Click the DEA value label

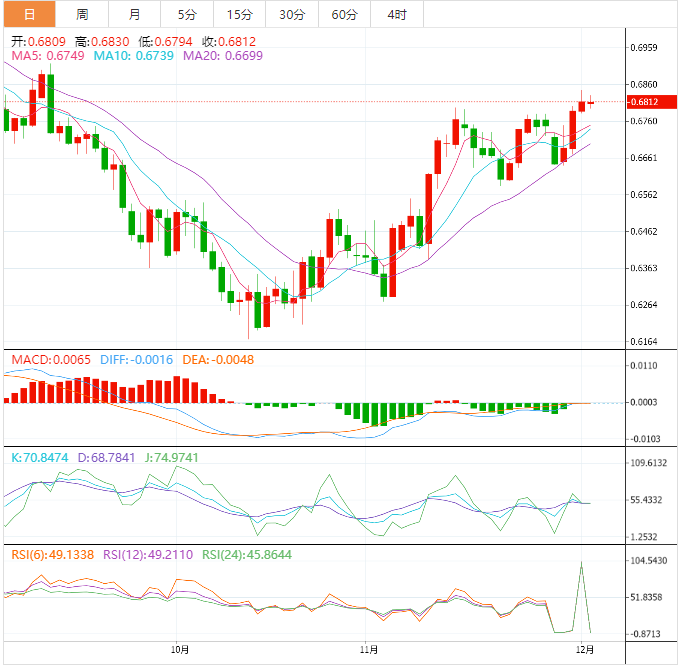(218, 360)
